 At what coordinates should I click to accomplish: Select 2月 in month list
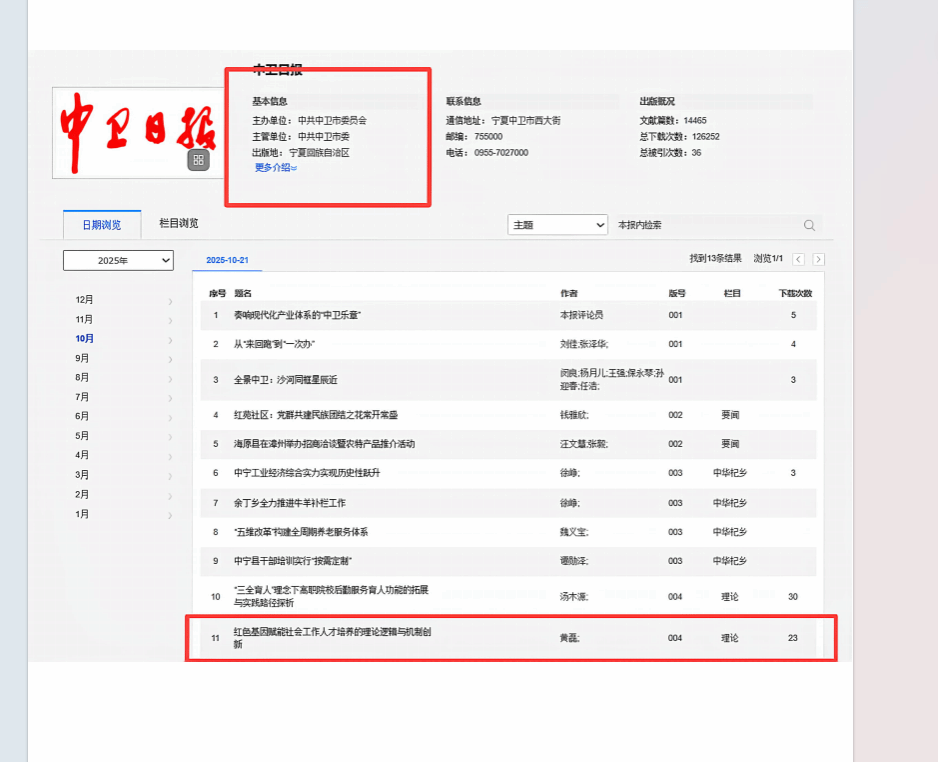[82, 494]
